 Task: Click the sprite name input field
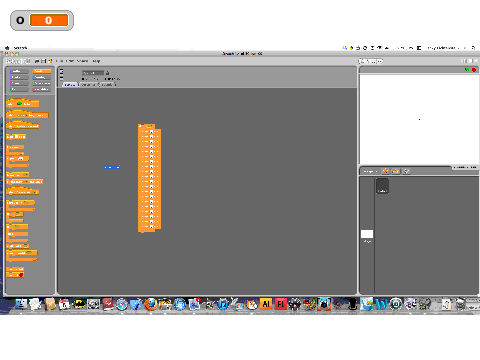[x=93, y=73]
